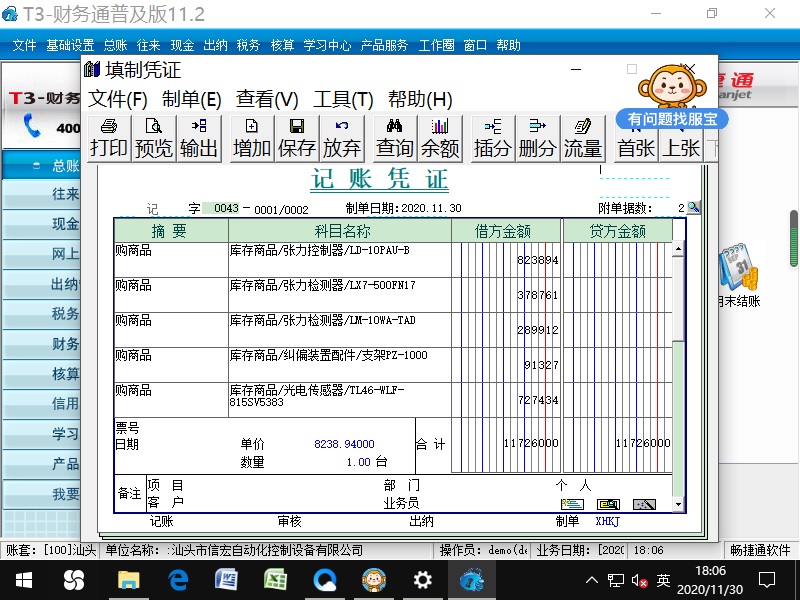Open the 查看(V) menu
This screenshot has width=800, height=600.
point(267,99)
